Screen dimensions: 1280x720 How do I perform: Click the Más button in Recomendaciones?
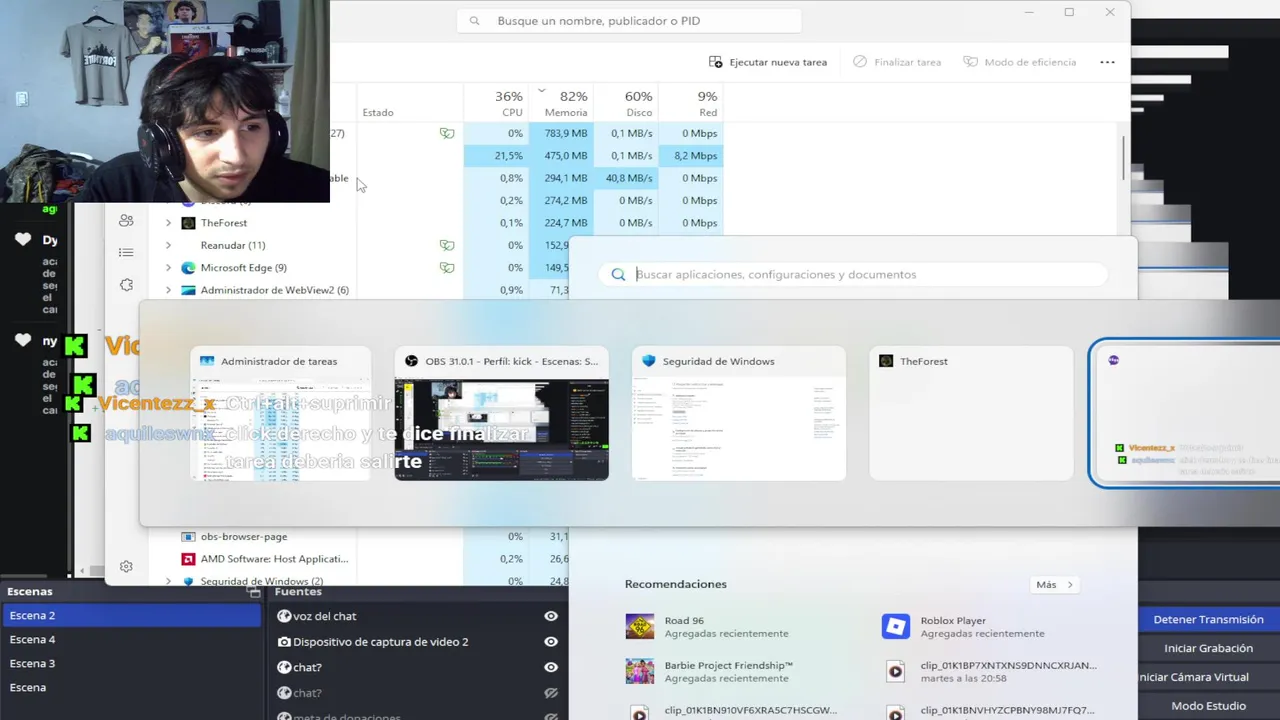(1054, 584)
